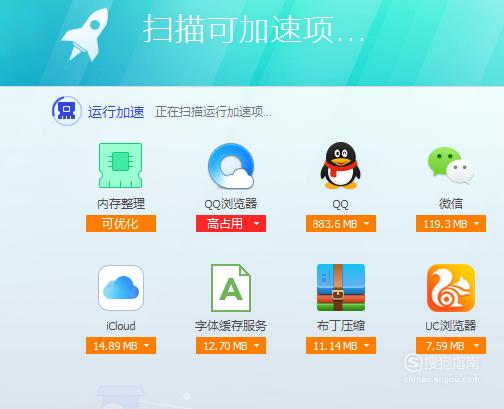This screenshot has height=409, width=504.
Task: Open the 7.59 MB dropdown for UC浏览器
Action: 451,346
